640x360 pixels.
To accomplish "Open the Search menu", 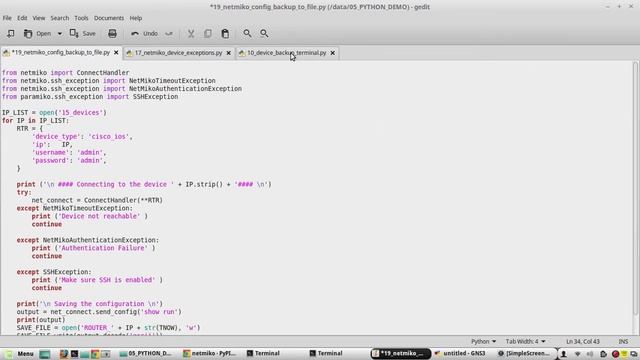I will (60, 18).
